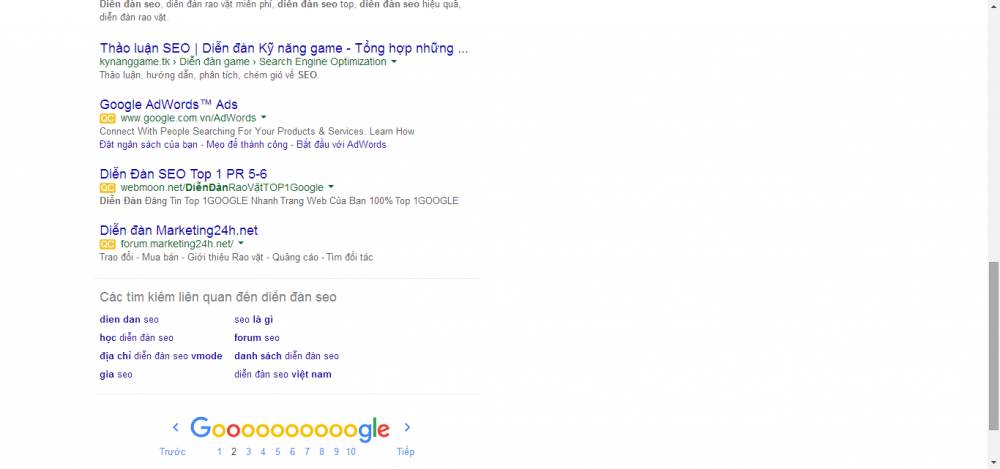This screenshot has height=469, width=1000.
Task: Click next page chevron arrow icon
Action: coord(408,428)
